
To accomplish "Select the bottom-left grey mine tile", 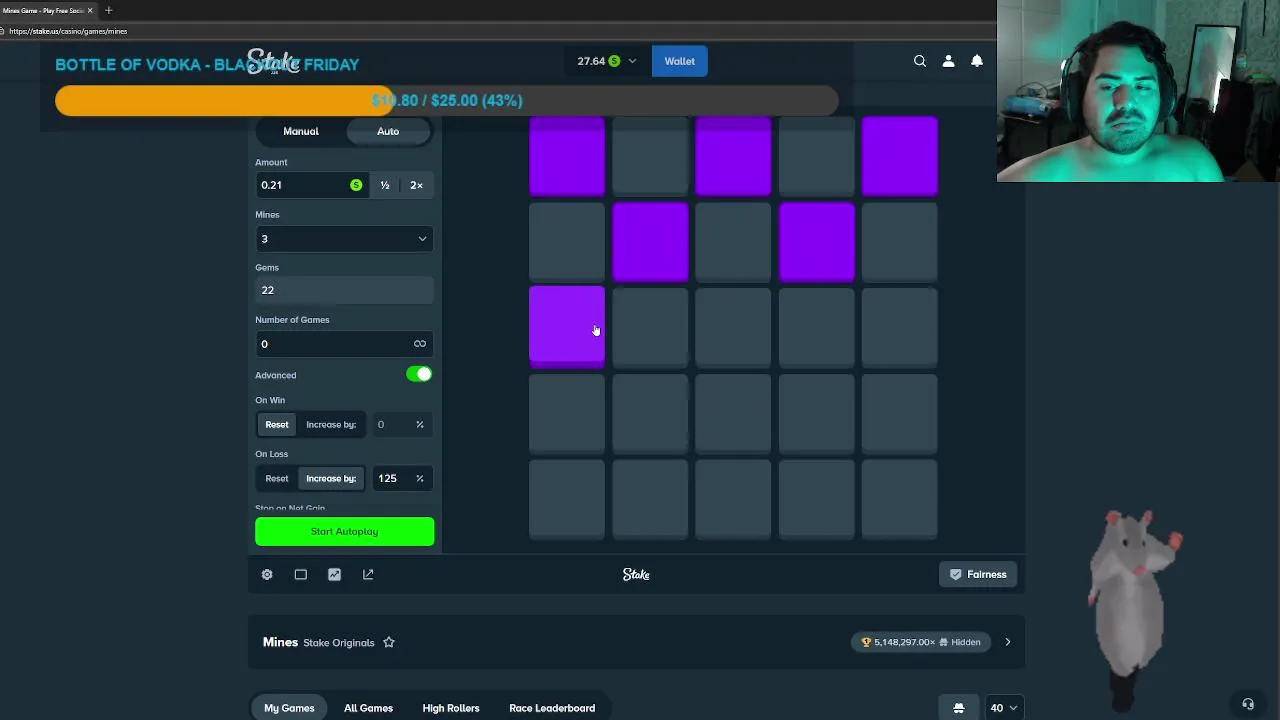I will pyautogui.click(x=567, y=499).
